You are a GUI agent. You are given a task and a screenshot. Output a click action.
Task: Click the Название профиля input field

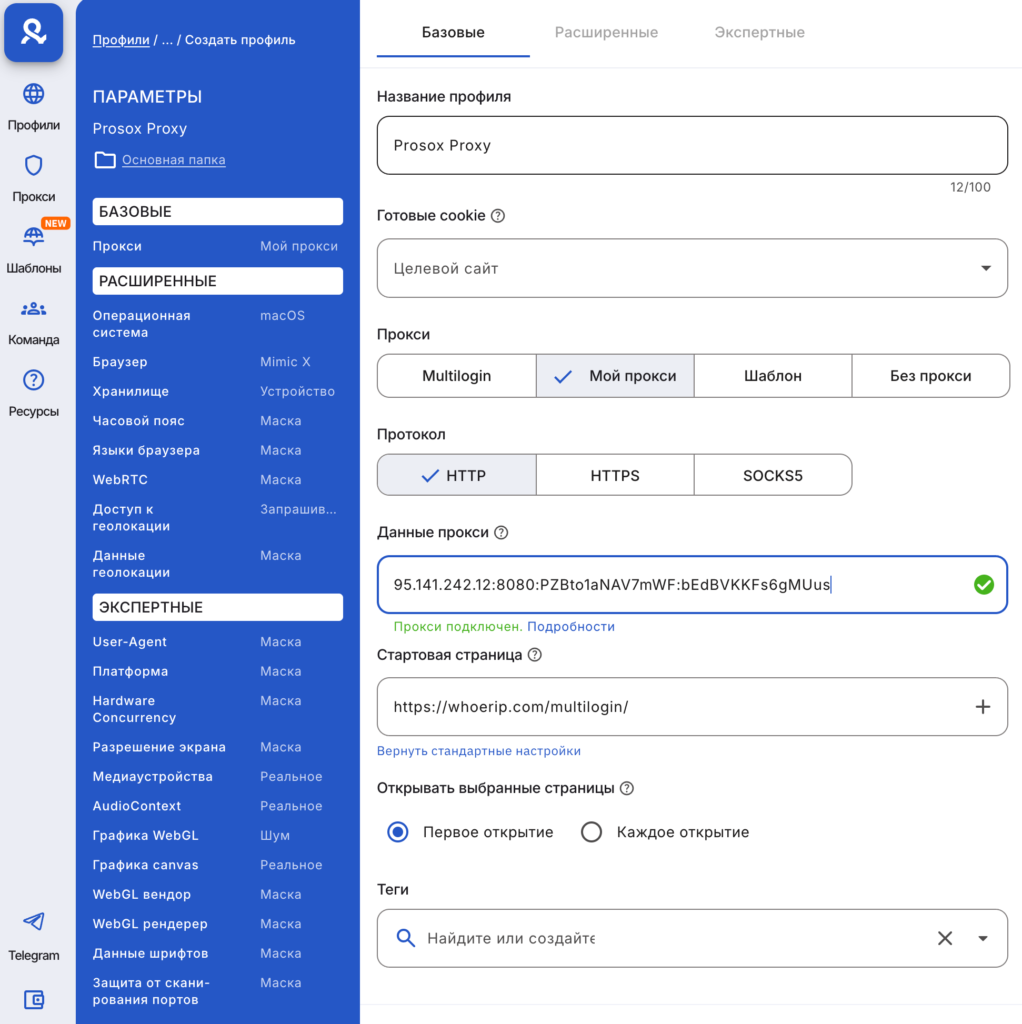pos(691,145)
